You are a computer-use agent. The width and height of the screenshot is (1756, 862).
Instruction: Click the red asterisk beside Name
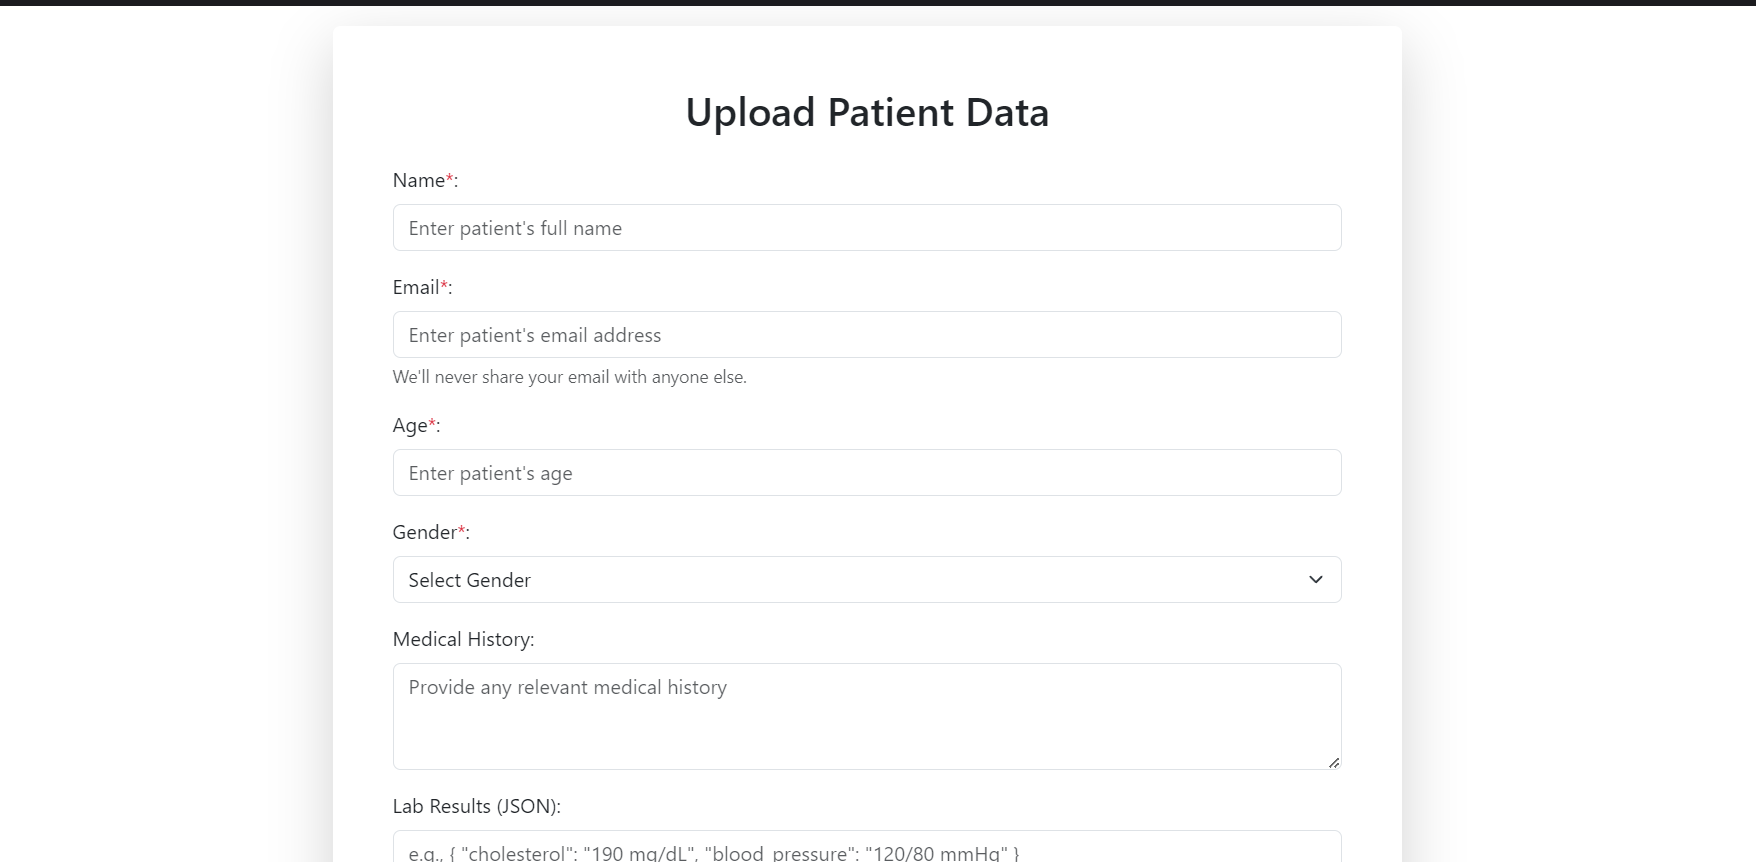(x=449, y=179)
